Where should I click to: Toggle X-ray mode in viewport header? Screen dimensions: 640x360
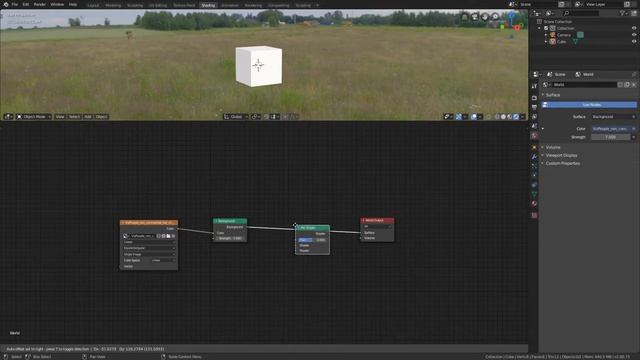(488, 117)
